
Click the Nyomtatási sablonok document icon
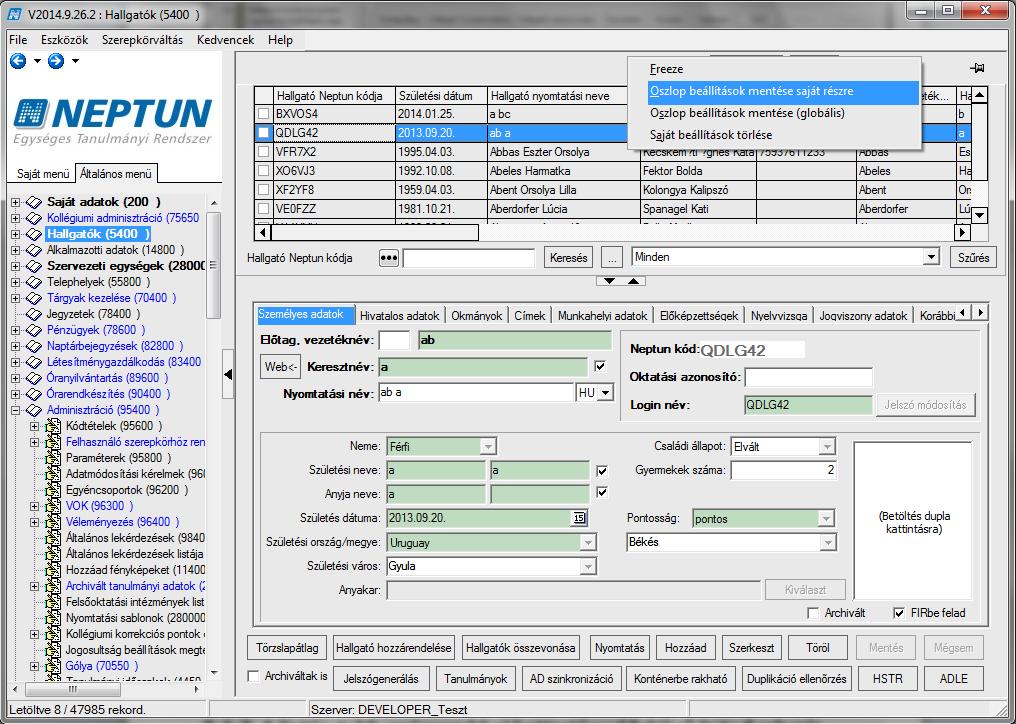53,618
